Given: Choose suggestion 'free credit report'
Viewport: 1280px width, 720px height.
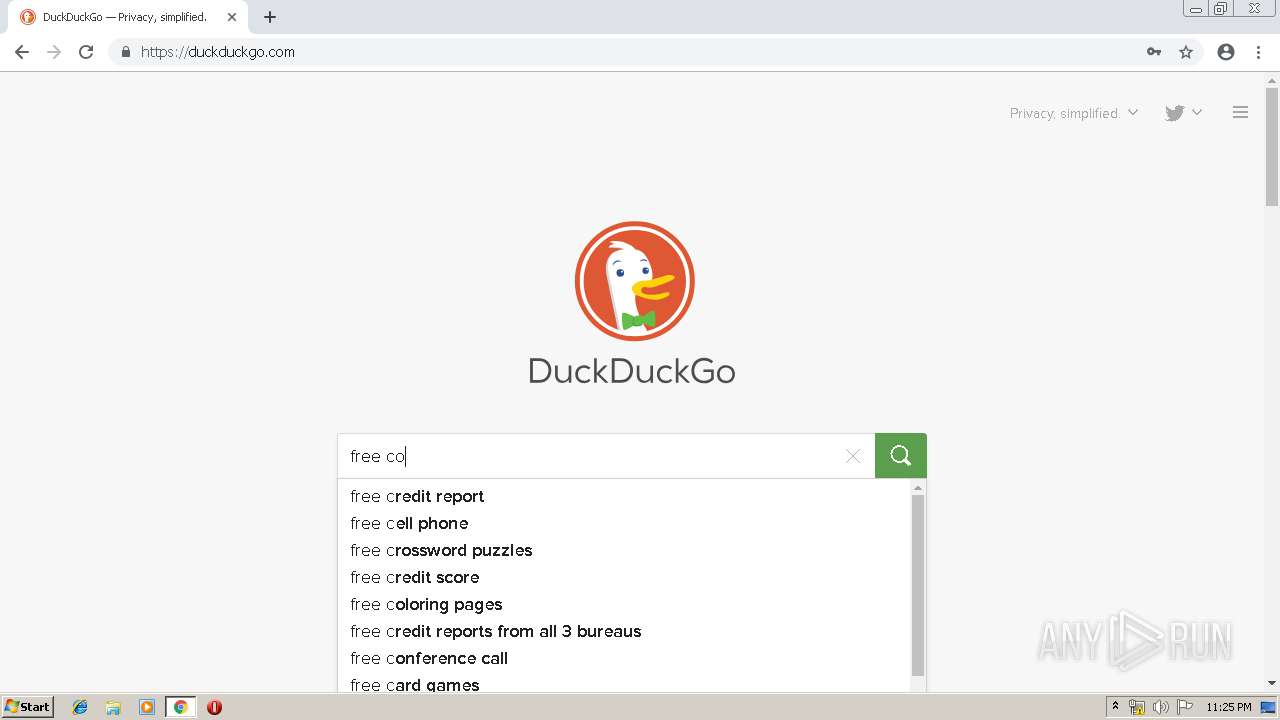Looking at the screenshot, I should coord(624,497).
